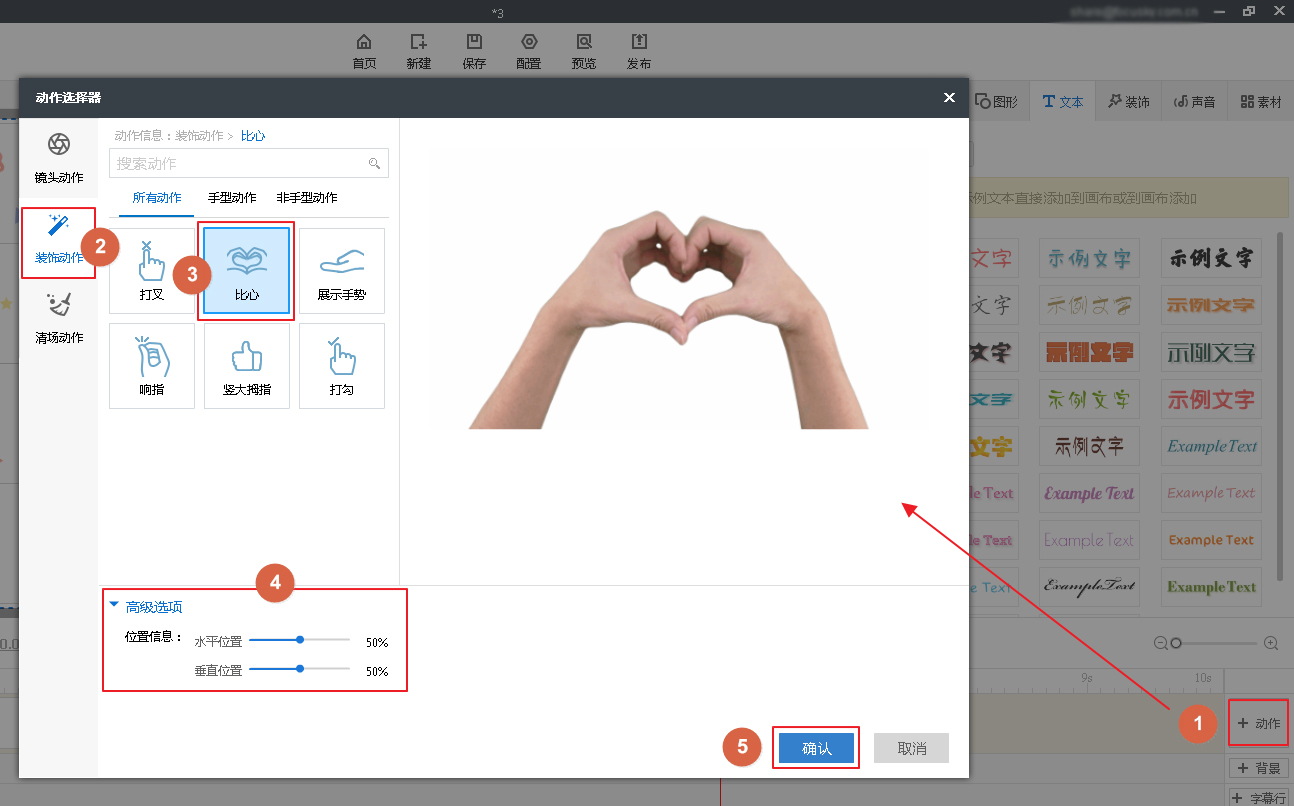1294x806 pixels.
Task: Select the 竖大拇指 thumbs up action
Action: 246,365
